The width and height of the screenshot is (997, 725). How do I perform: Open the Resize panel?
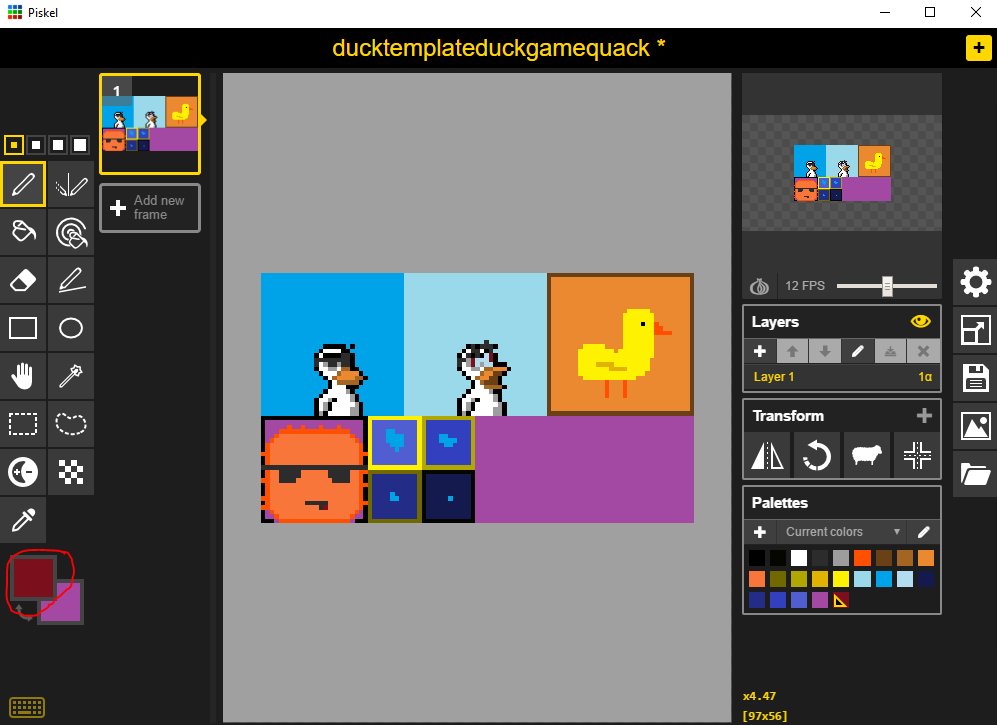(x=975, y=330)
